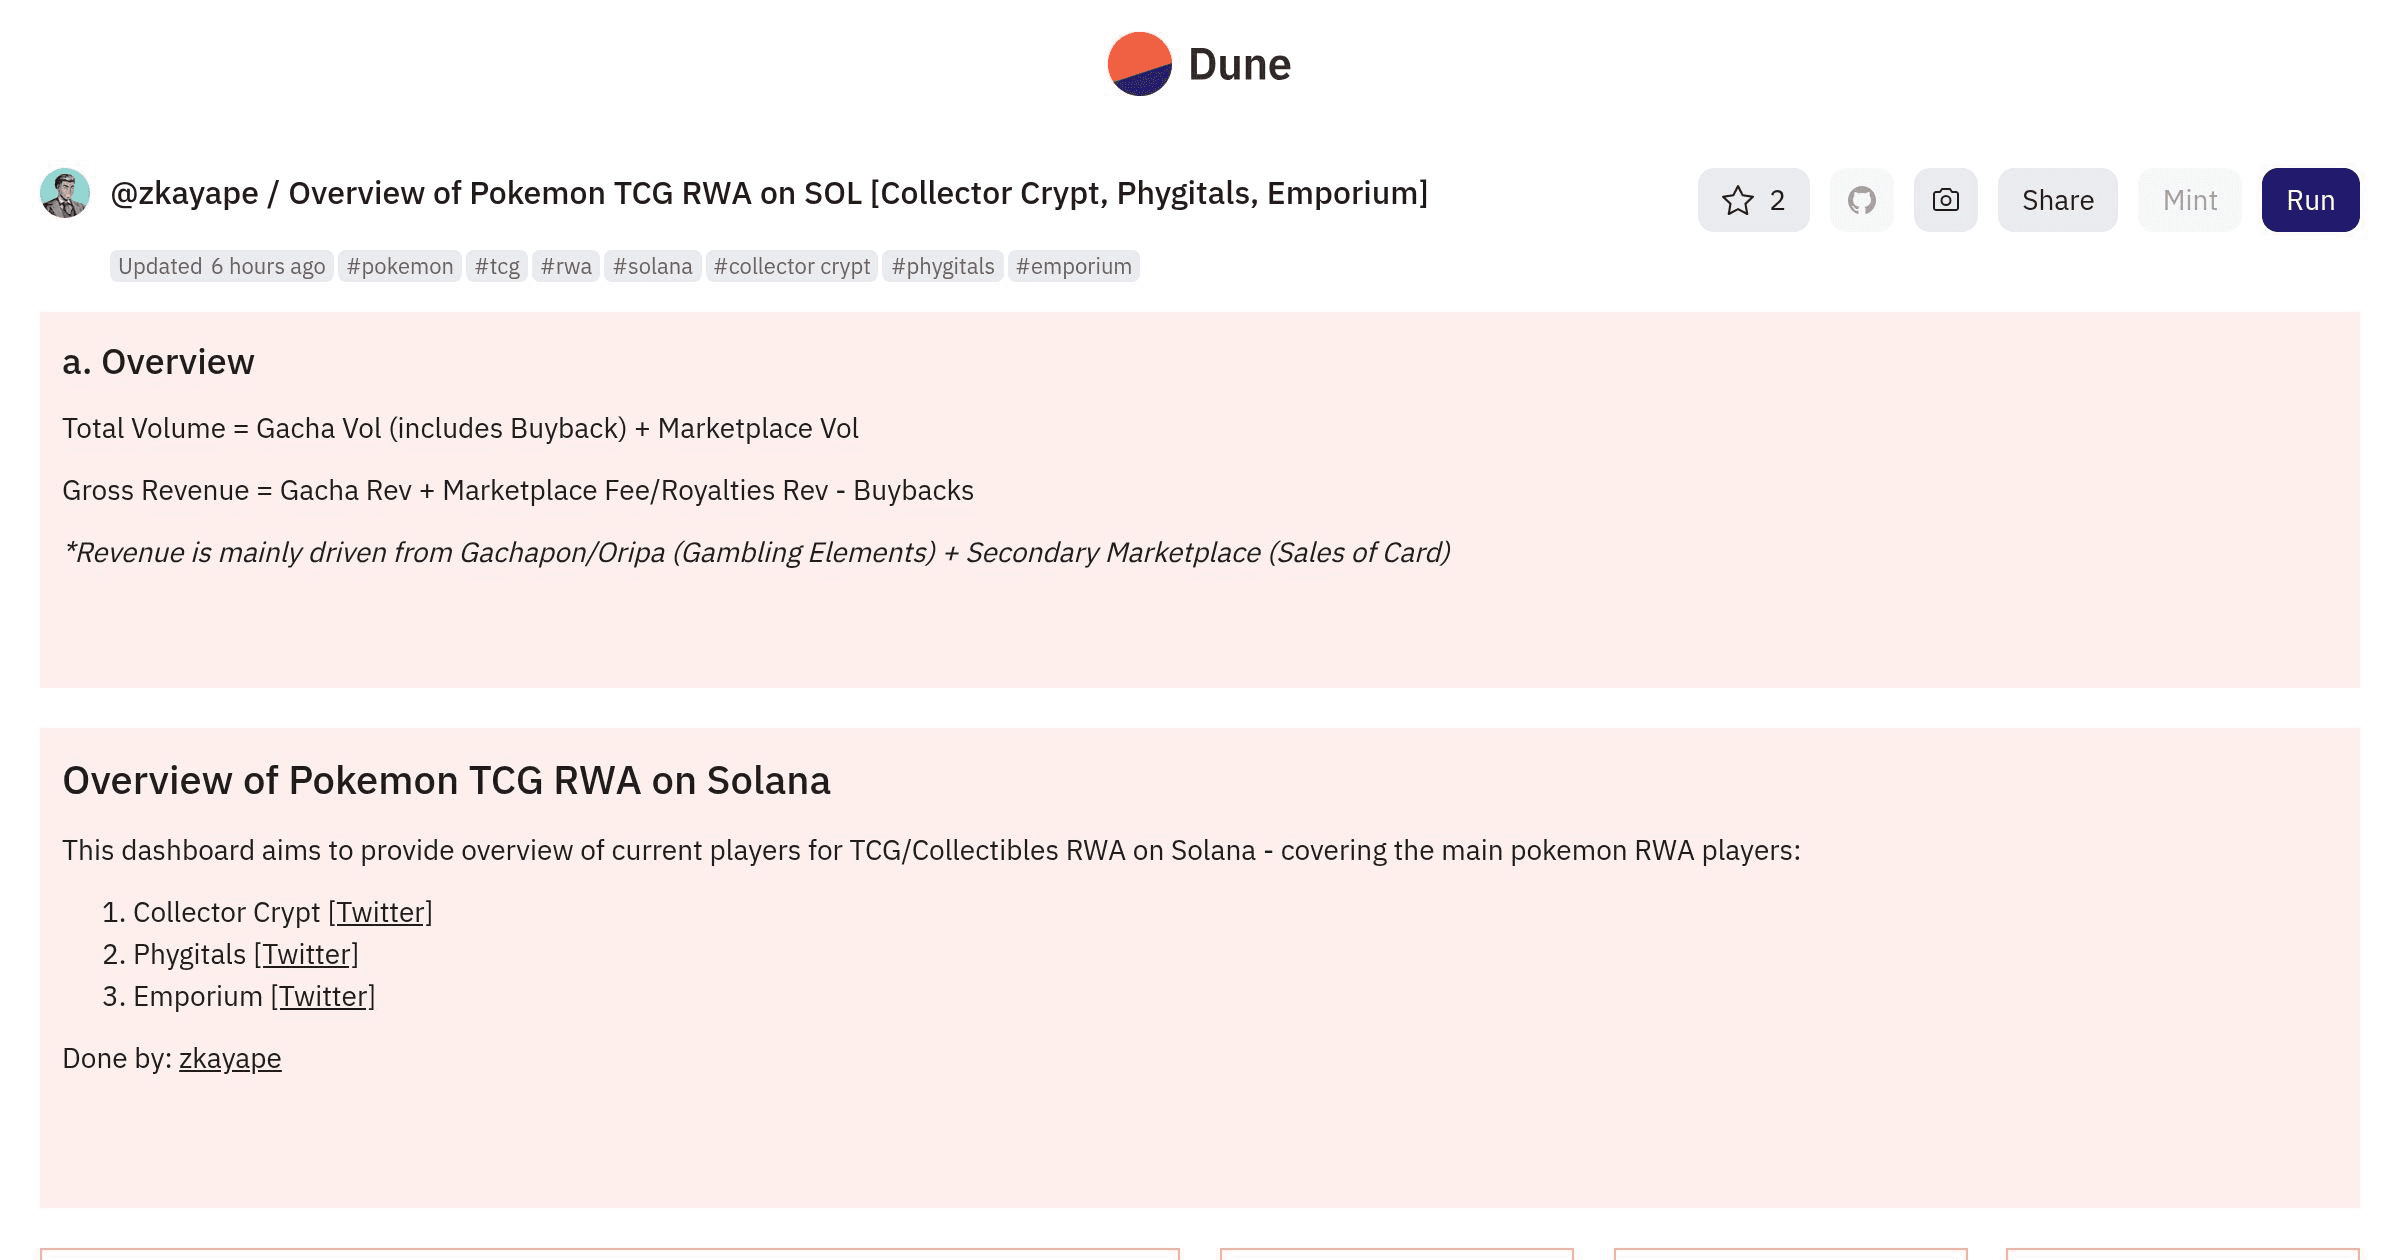Visit the zkayape link after Done by
This screenshot has height=1260, width=2400.
230,1058
